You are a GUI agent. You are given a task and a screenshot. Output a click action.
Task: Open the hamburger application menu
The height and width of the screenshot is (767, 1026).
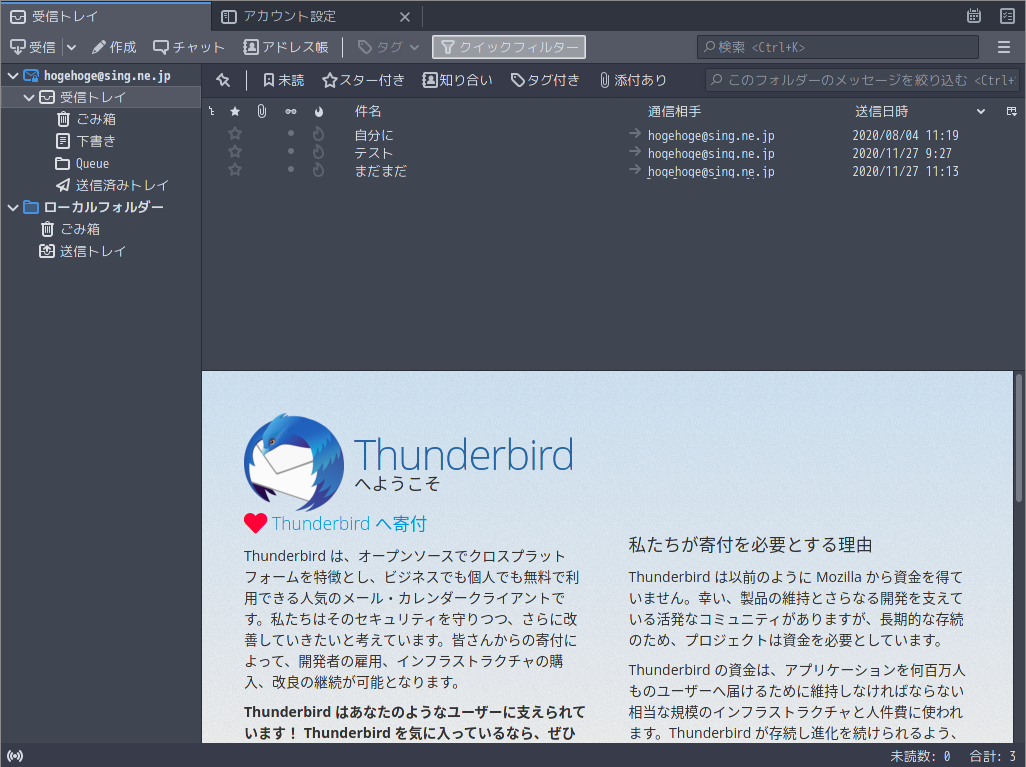click(x=1004, y=47)
